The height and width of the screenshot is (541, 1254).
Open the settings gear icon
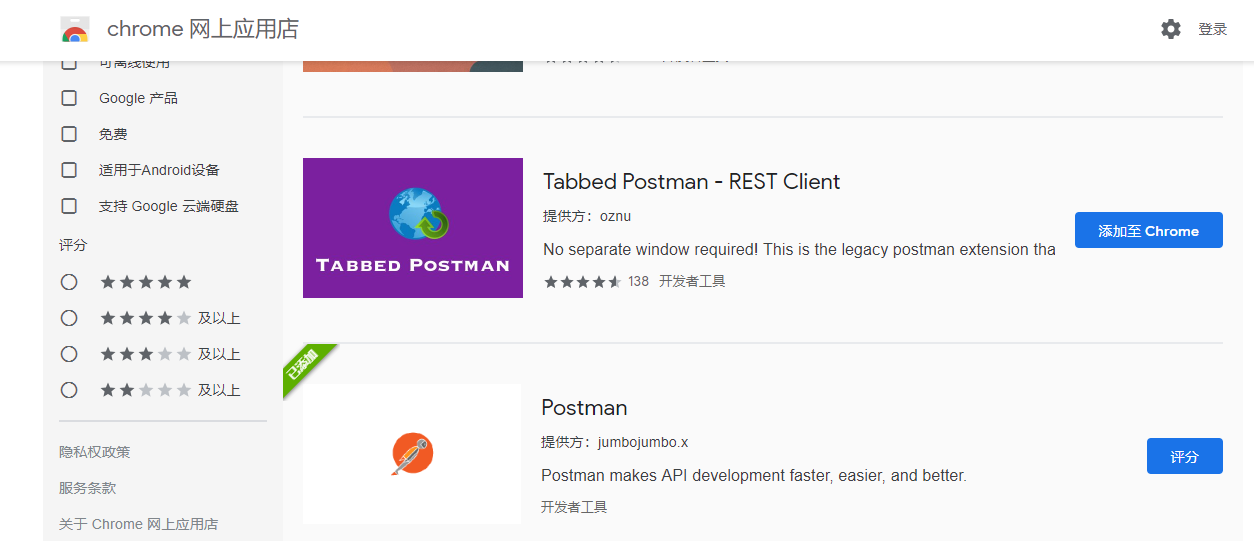click(x=1171, y=29)
